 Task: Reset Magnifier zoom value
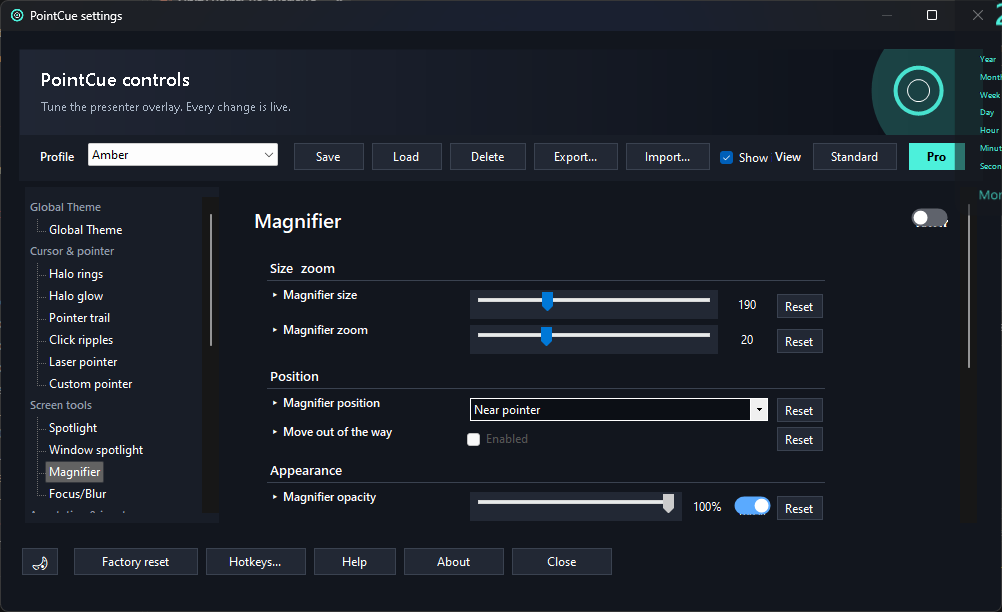click(x=799, y=342)
